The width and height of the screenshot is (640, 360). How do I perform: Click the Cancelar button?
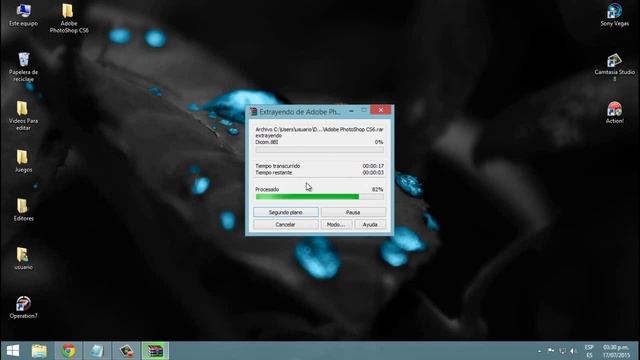tap(286, 224)
